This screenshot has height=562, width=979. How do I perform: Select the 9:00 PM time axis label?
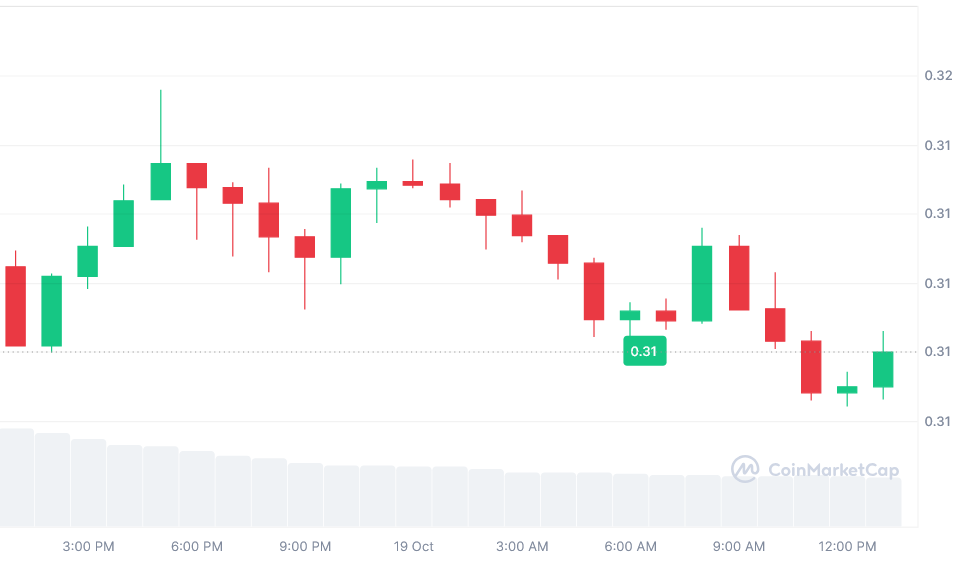click(x=305, y=547)
